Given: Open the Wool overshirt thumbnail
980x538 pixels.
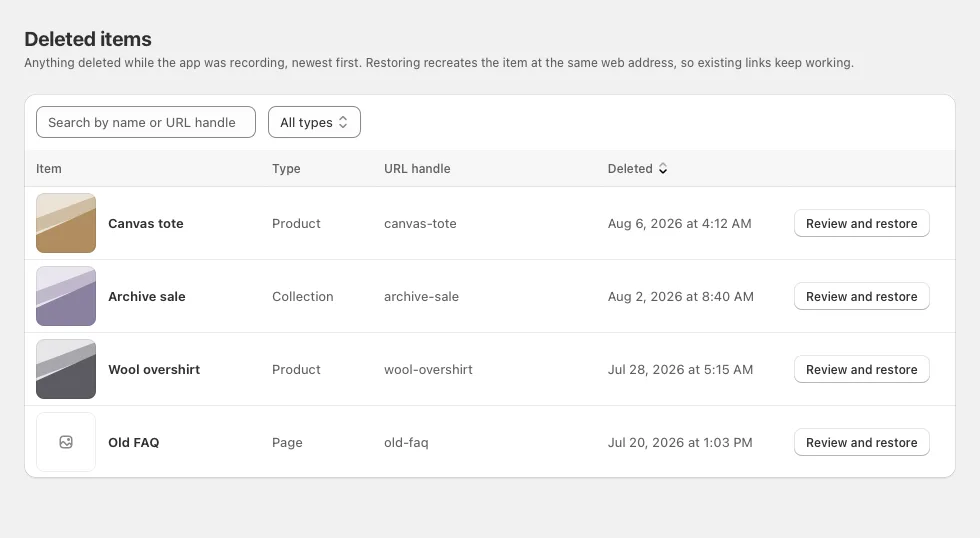Looking at the screenshot, I should [x=66, y=369].
